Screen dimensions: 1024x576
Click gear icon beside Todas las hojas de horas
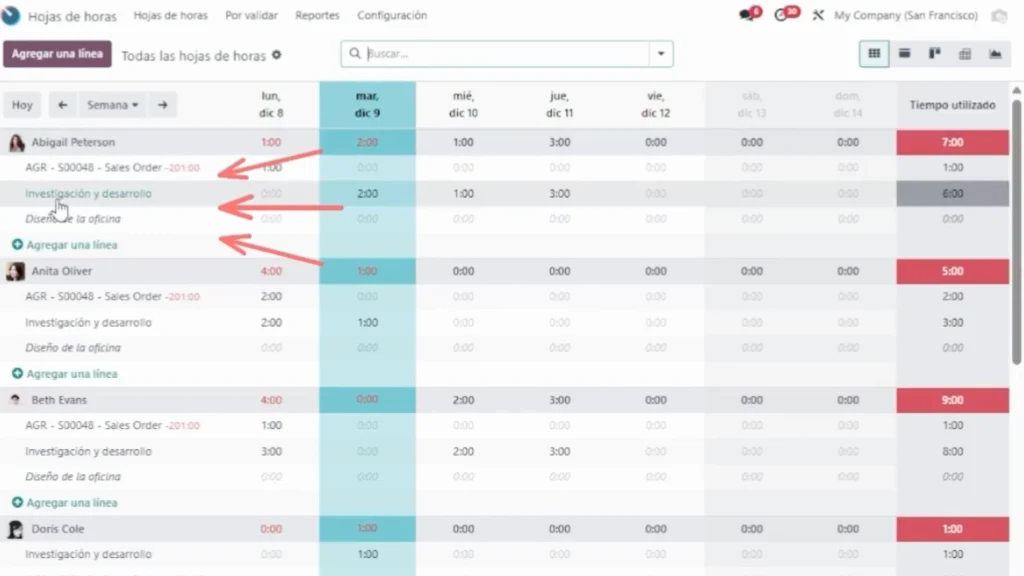pyautogui.click(x=277, y=55)
